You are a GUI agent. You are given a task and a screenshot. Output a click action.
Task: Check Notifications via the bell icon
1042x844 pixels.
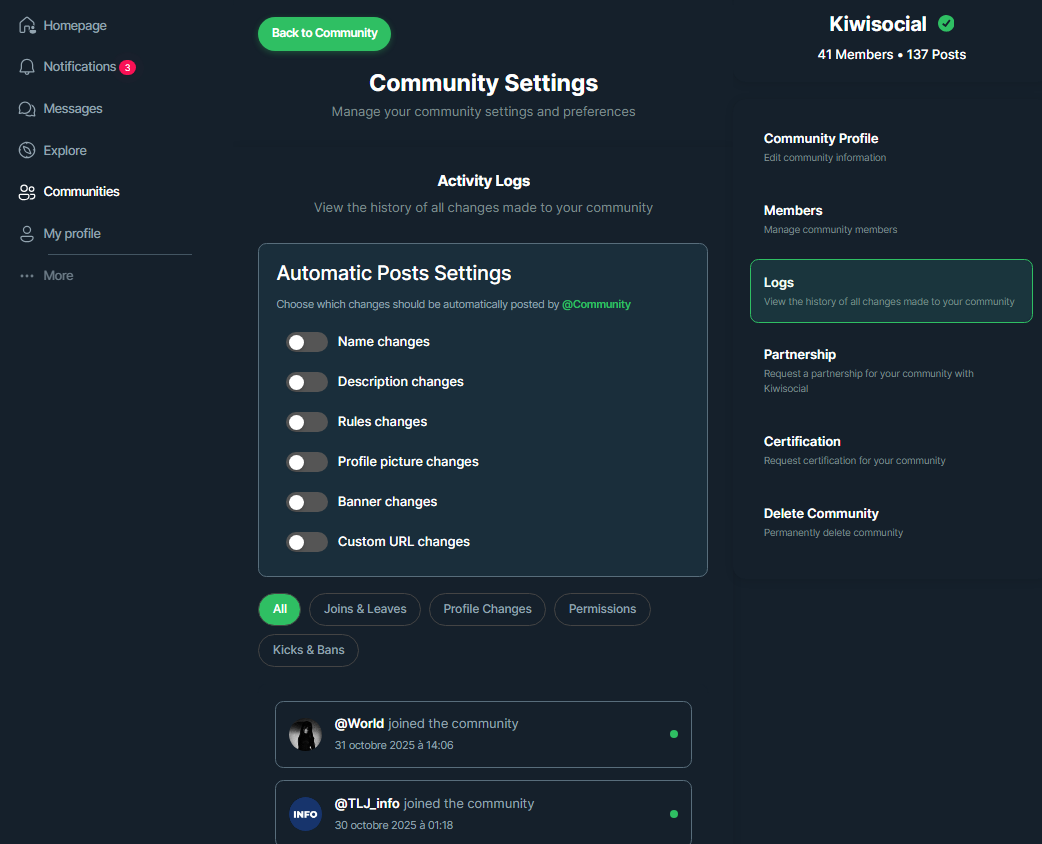[x=26, y=66]
